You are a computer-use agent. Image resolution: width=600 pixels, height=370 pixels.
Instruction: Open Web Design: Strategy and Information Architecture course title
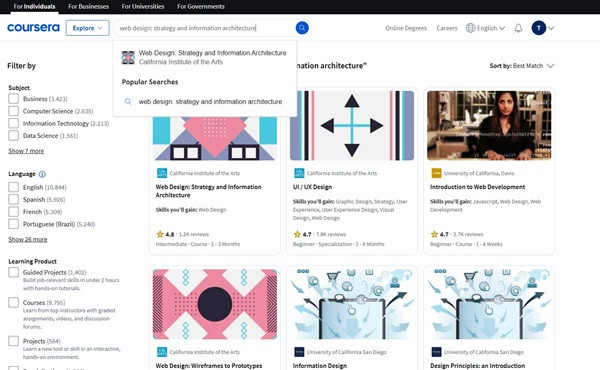tap(209, 191)
